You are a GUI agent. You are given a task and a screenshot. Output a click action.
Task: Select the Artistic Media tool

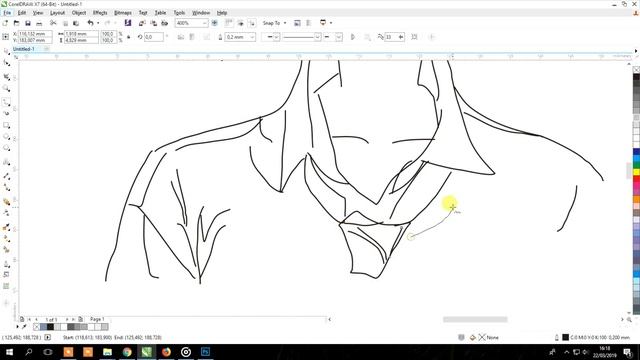point(6,113)
